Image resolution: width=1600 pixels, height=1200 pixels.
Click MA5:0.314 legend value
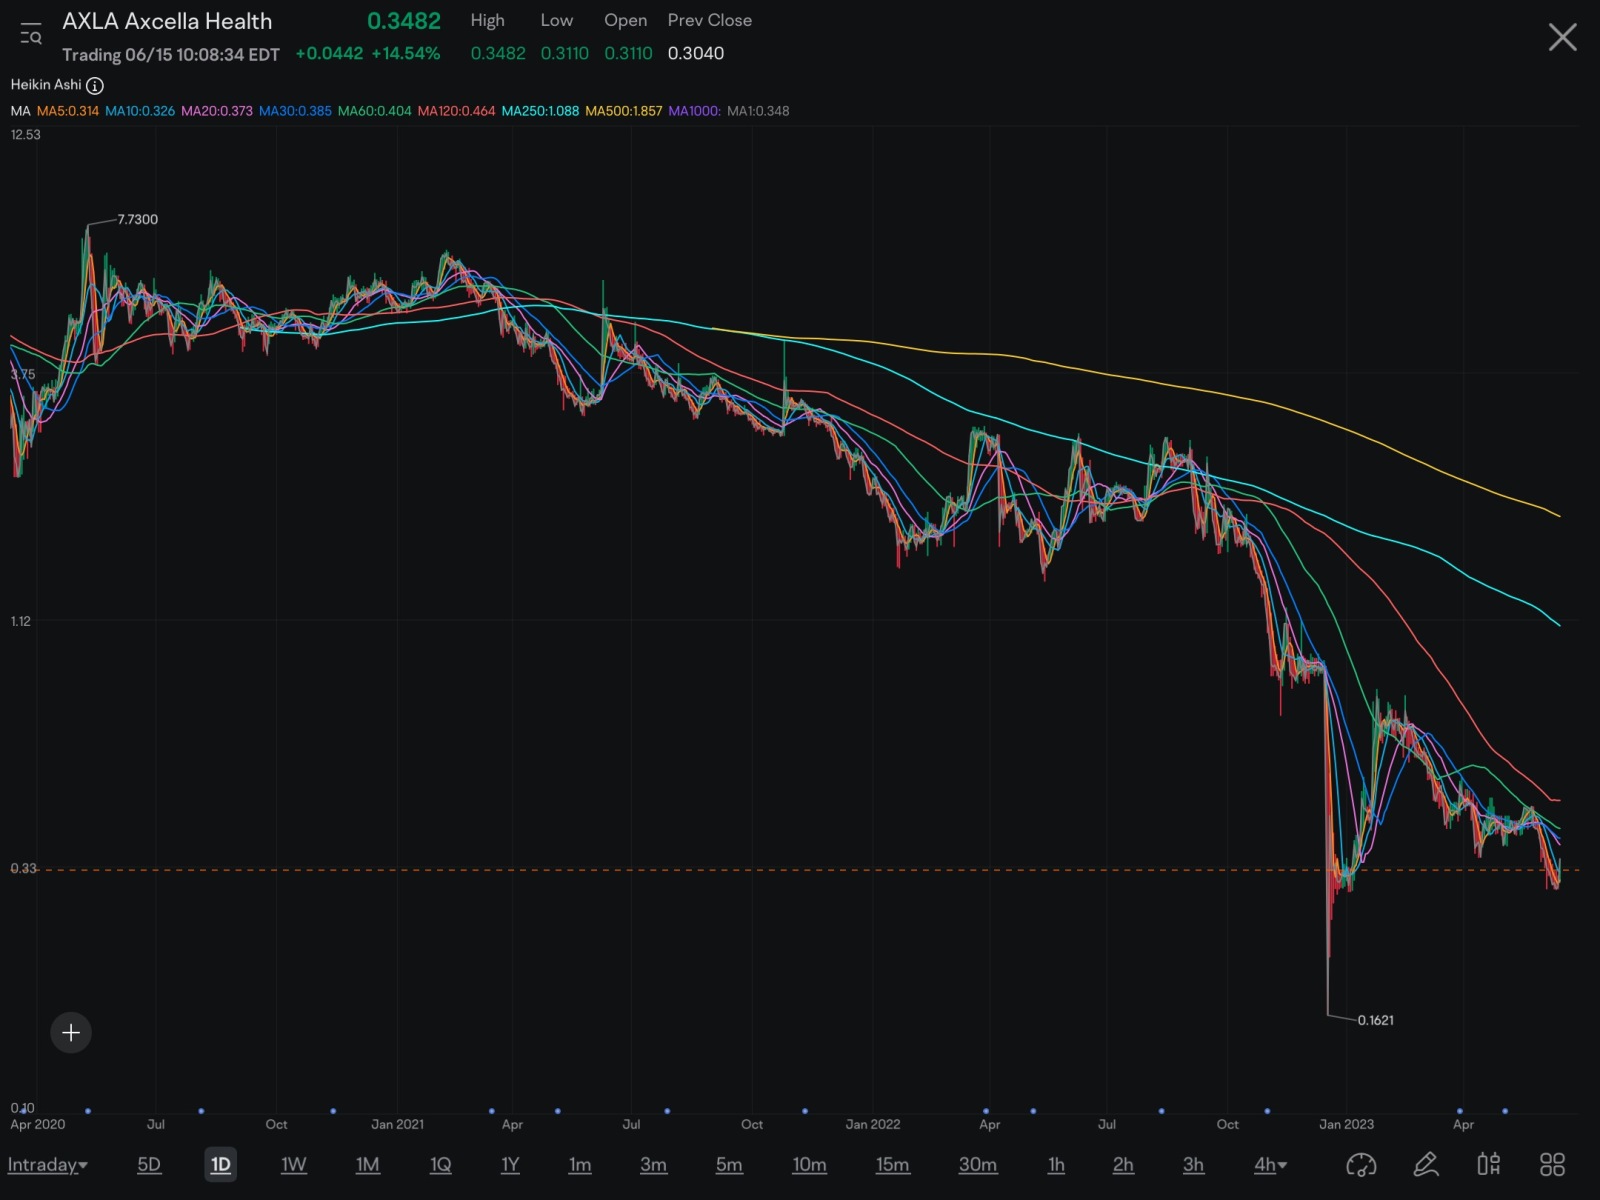[x=68, y=111]
